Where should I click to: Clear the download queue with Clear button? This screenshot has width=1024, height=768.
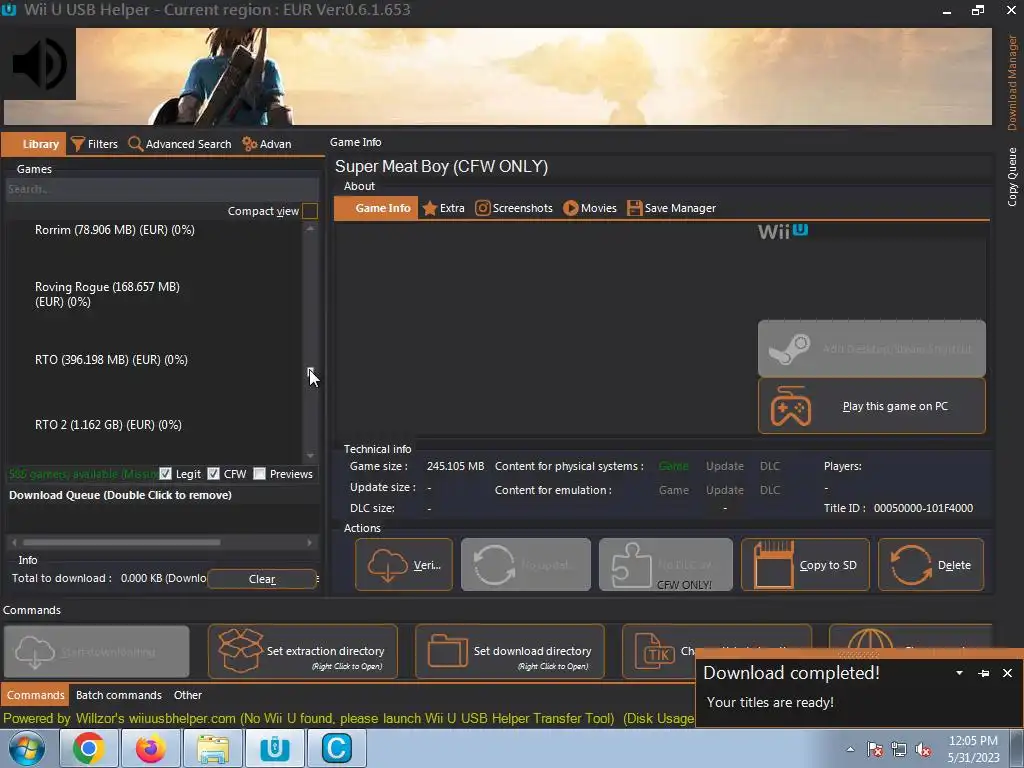pos(262,579)
